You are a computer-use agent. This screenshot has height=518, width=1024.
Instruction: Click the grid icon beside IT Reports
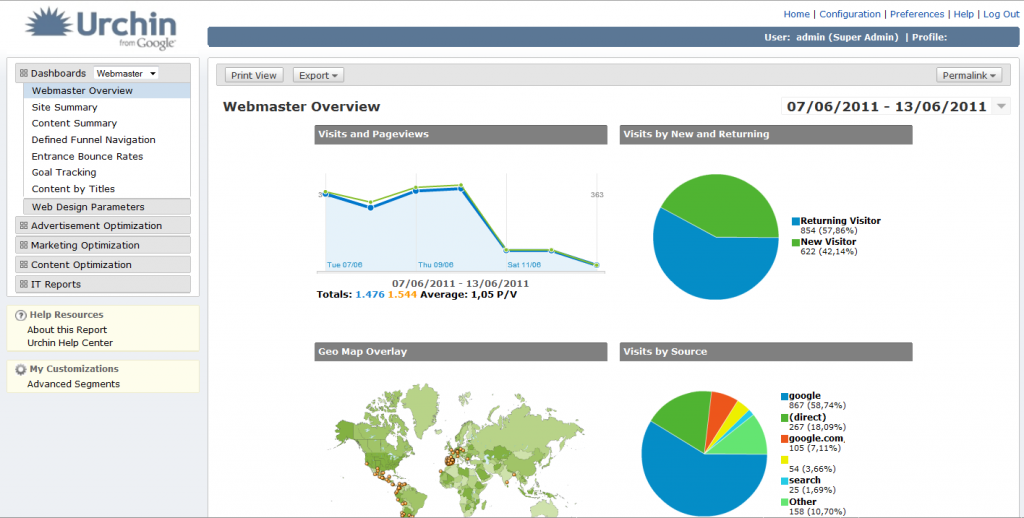point(24,284)
